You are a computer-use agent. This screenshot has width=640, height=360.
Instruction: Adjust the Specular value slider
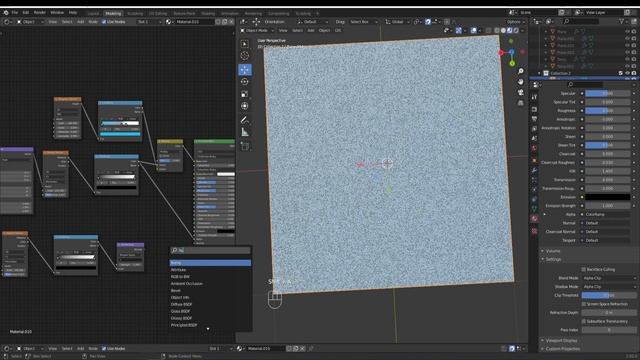tap(608, 93)
